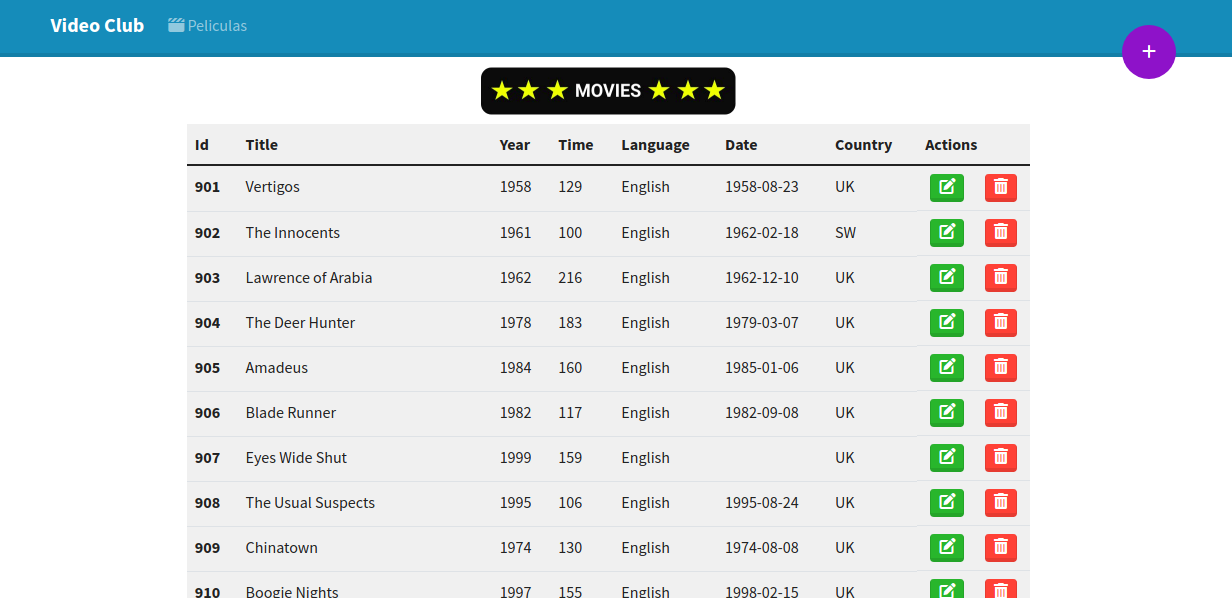Select the Year column header
Screen dimensions: 1232x598
click(515, 145)
